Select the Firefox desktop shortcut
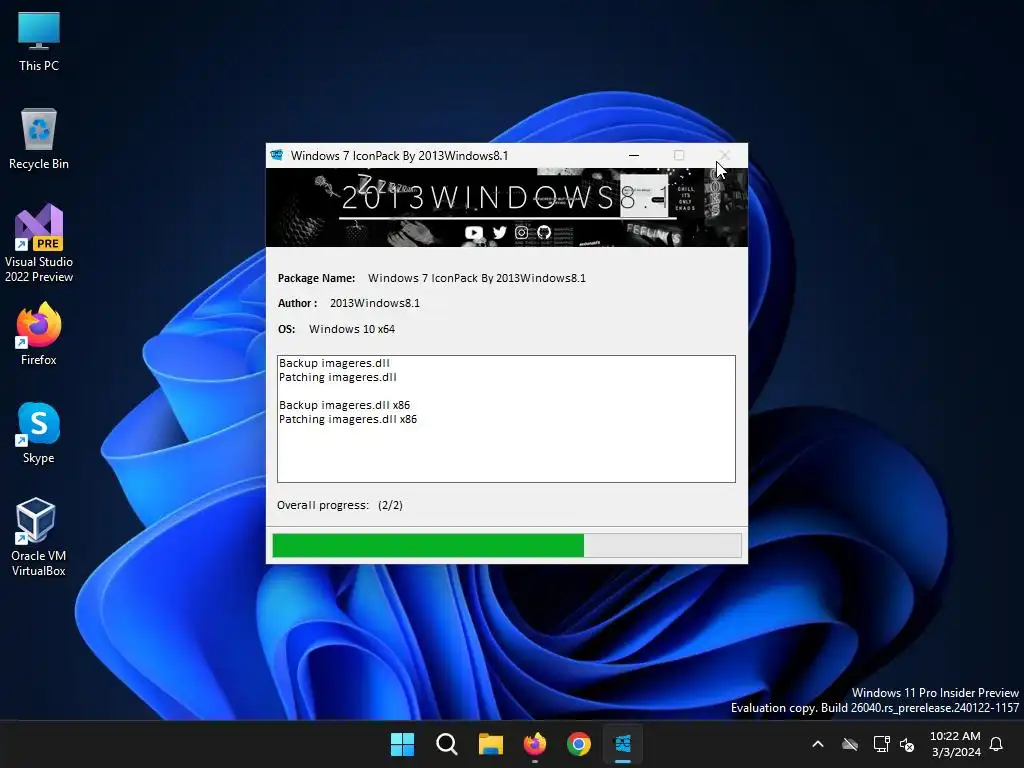The width and height of the screenshot is (1024, 768). tap(39, 334)
